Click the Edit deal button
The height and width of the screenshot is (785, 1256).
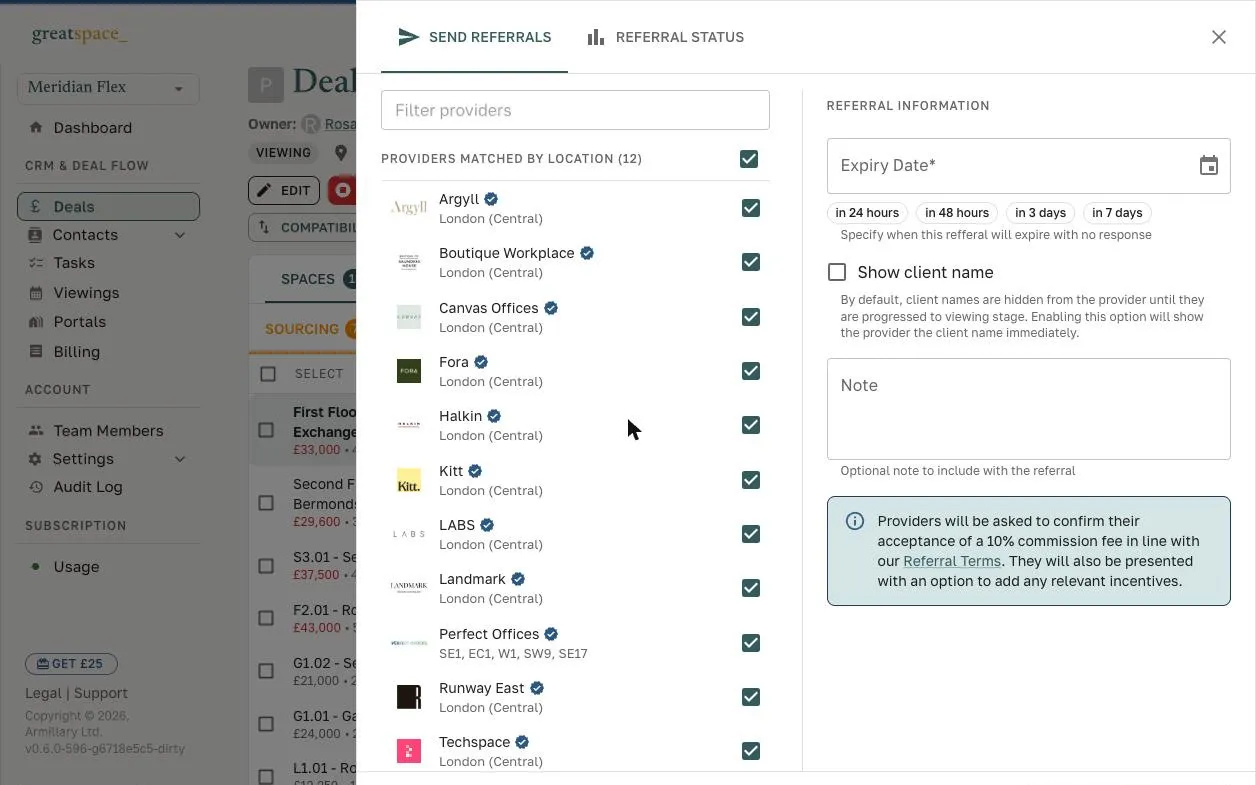pyautogui.click(x=284, y=190)
